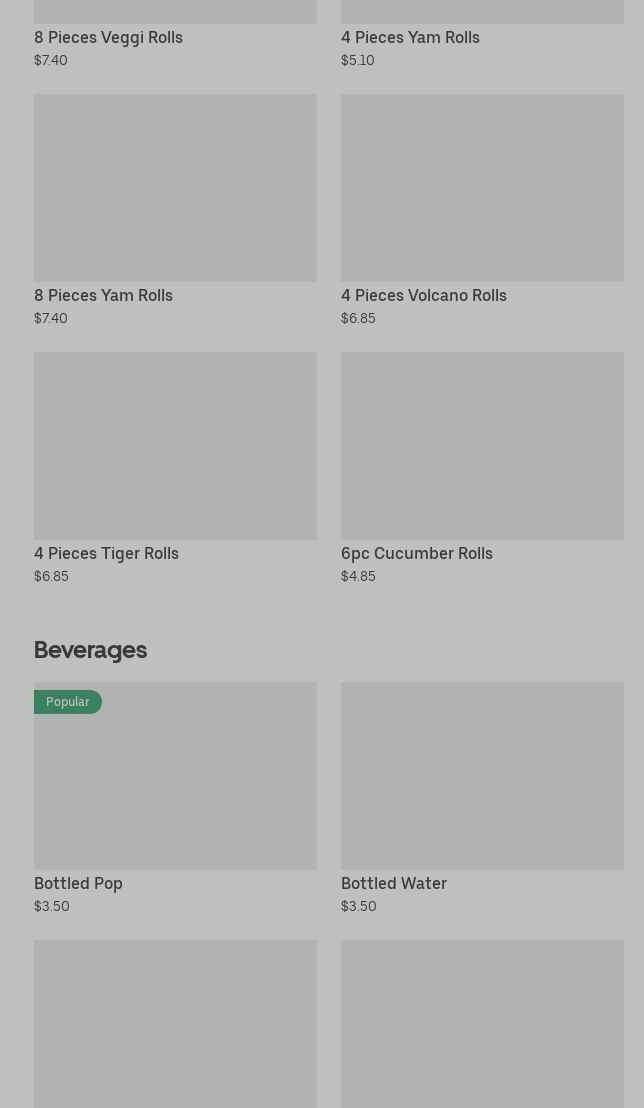Image resolution: width=644 pixels, height=1108 pixels.
Task: Click the 8 Pieces Yam Rolls image
Action: pos(175,188)
